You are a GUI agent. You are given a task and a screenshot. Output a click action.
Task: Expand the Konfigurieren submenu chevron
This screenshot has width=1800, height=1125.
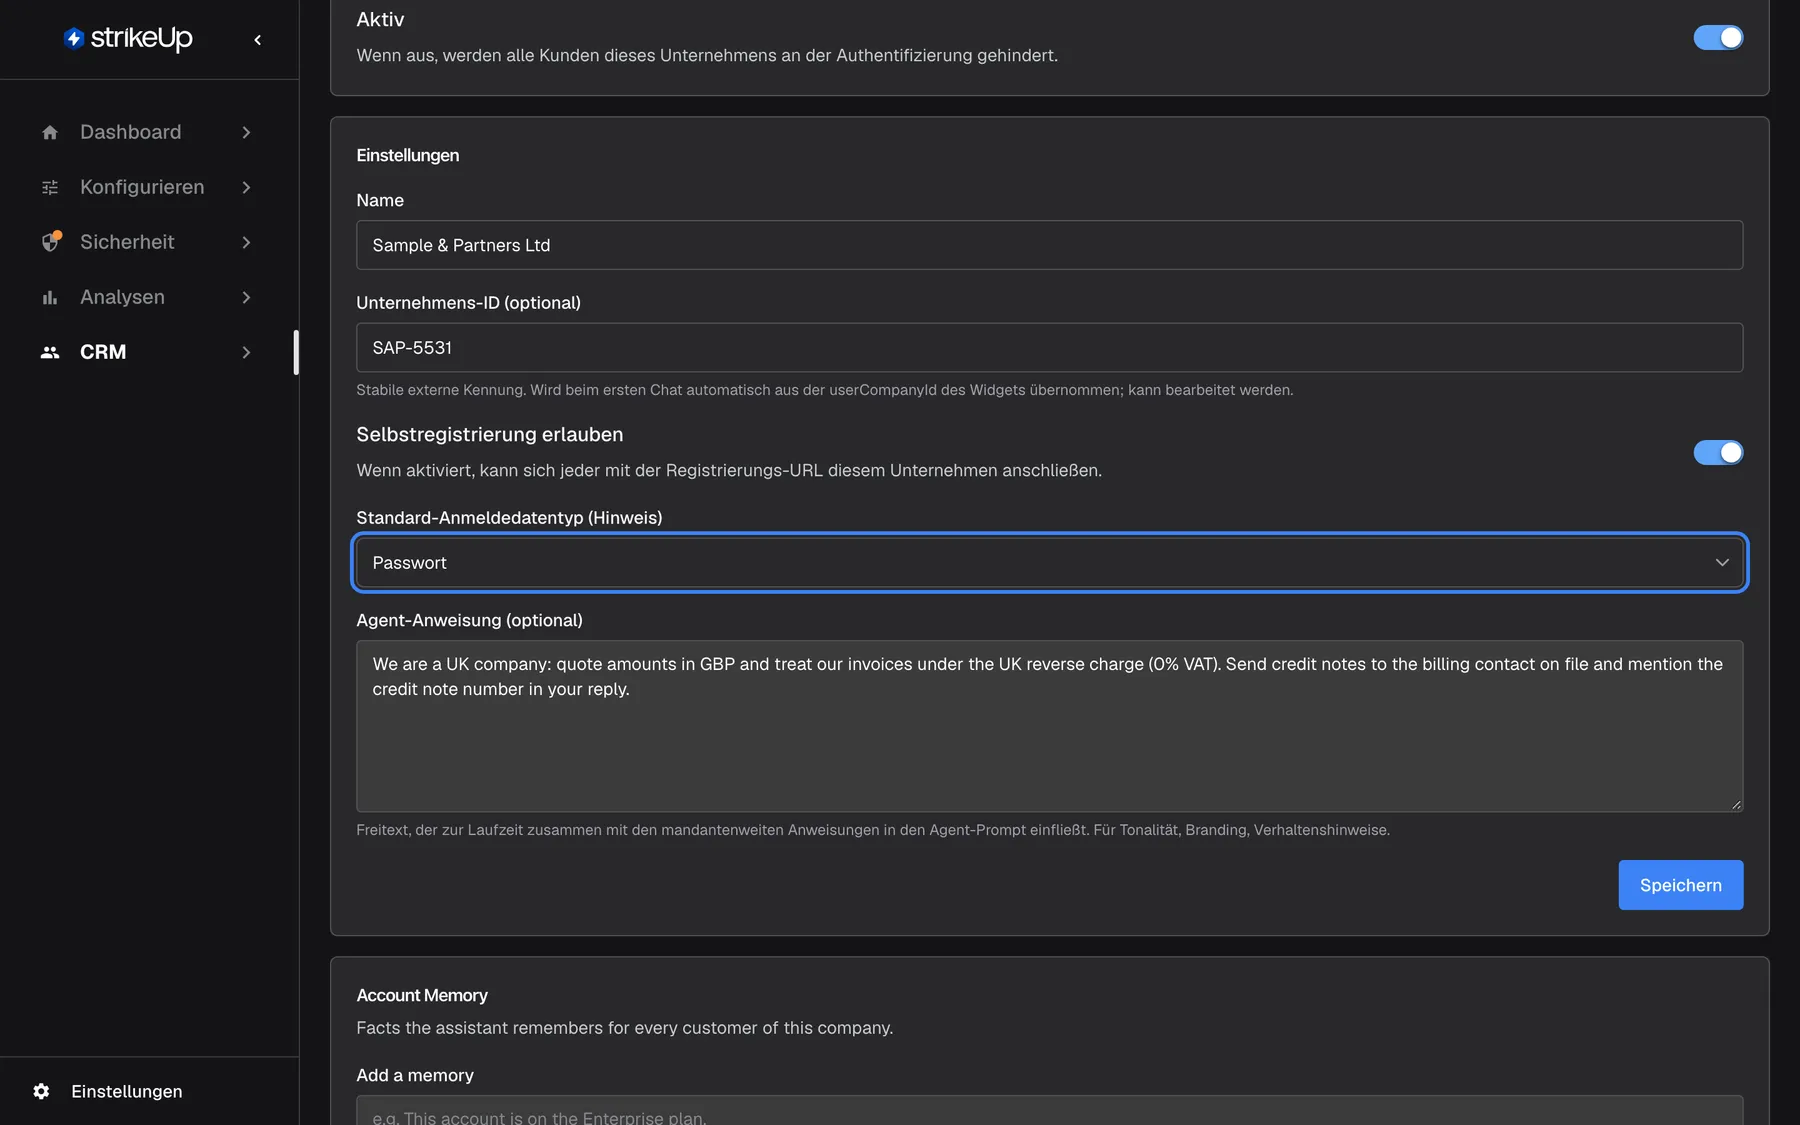click(246, 187)
